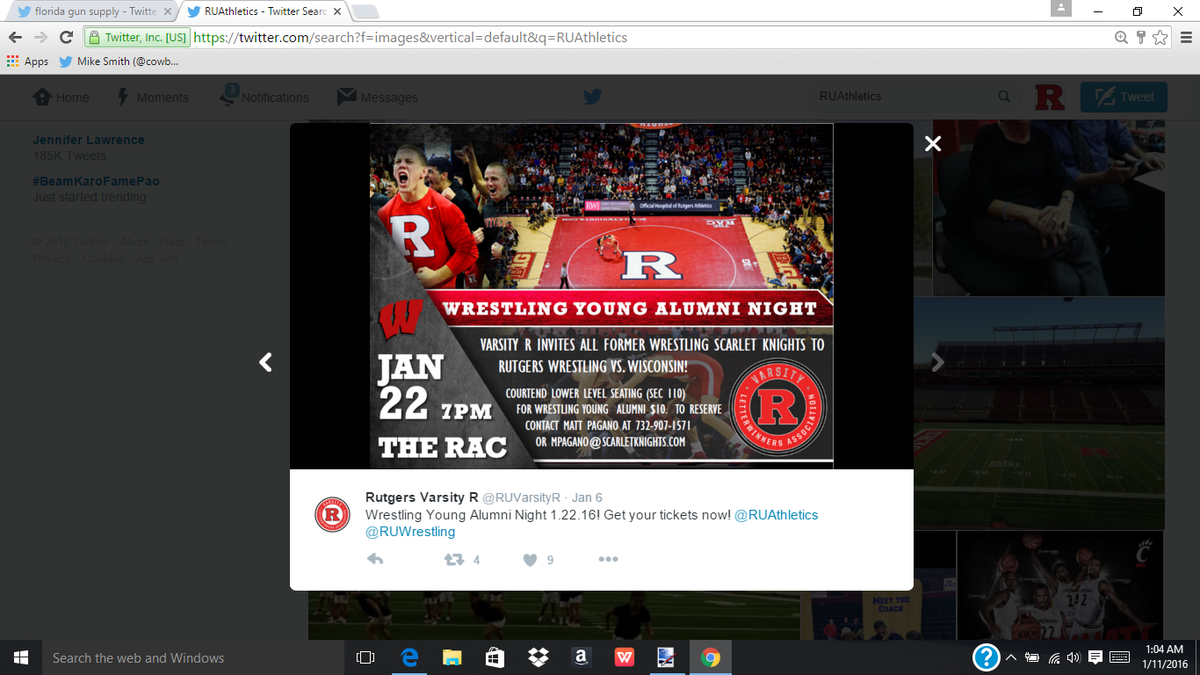Click the Twitter bird logo in navbar
The height and width of the screenshot is (675, 1200).
tap(593, 97)
